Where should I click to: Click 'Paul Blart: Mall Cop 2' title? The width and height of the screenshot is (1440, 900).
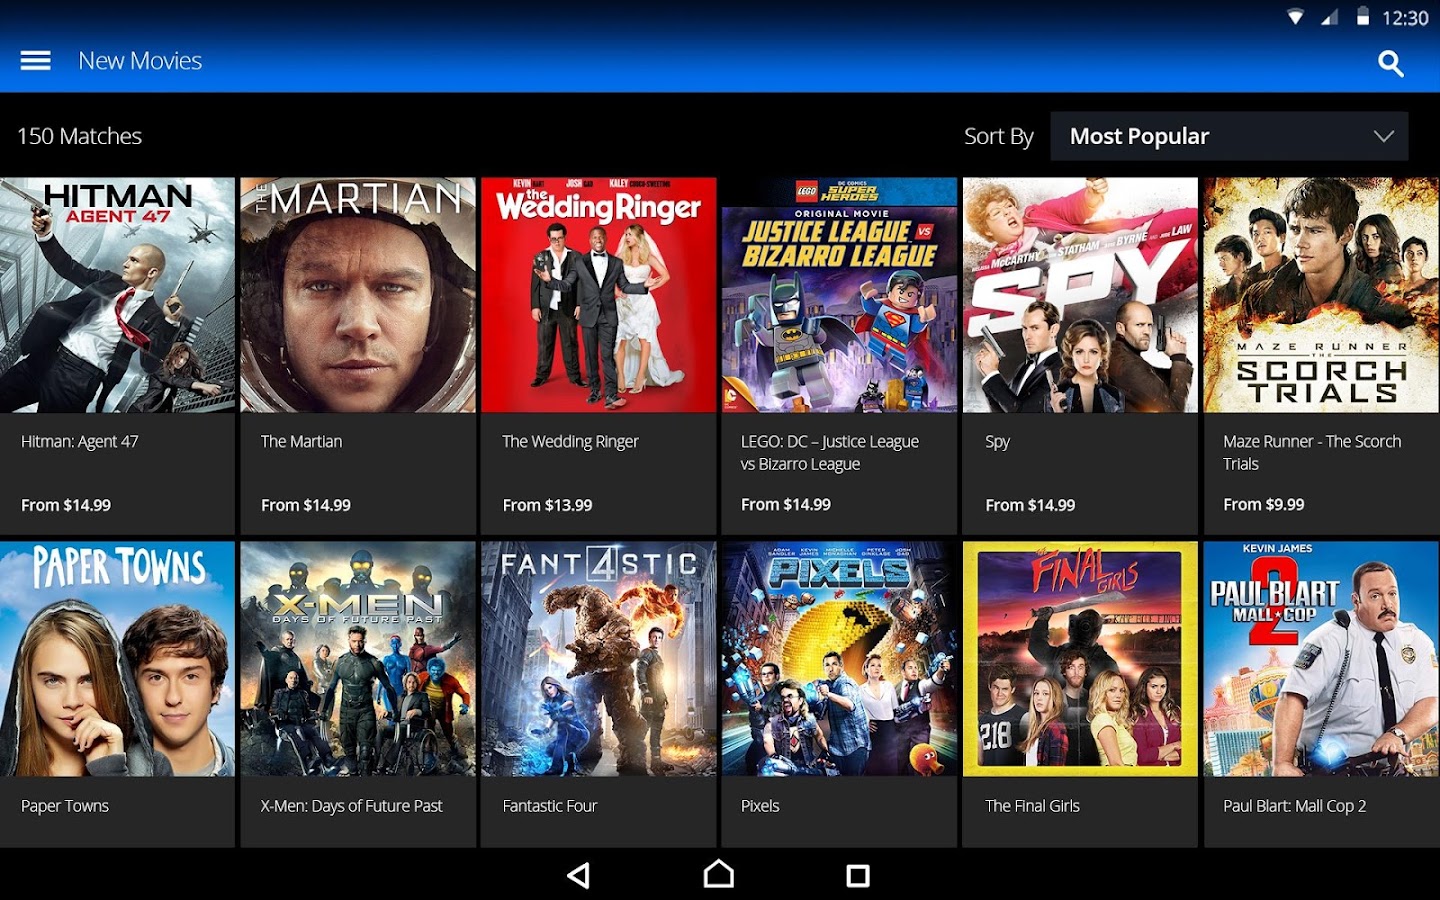(1294, 806)
